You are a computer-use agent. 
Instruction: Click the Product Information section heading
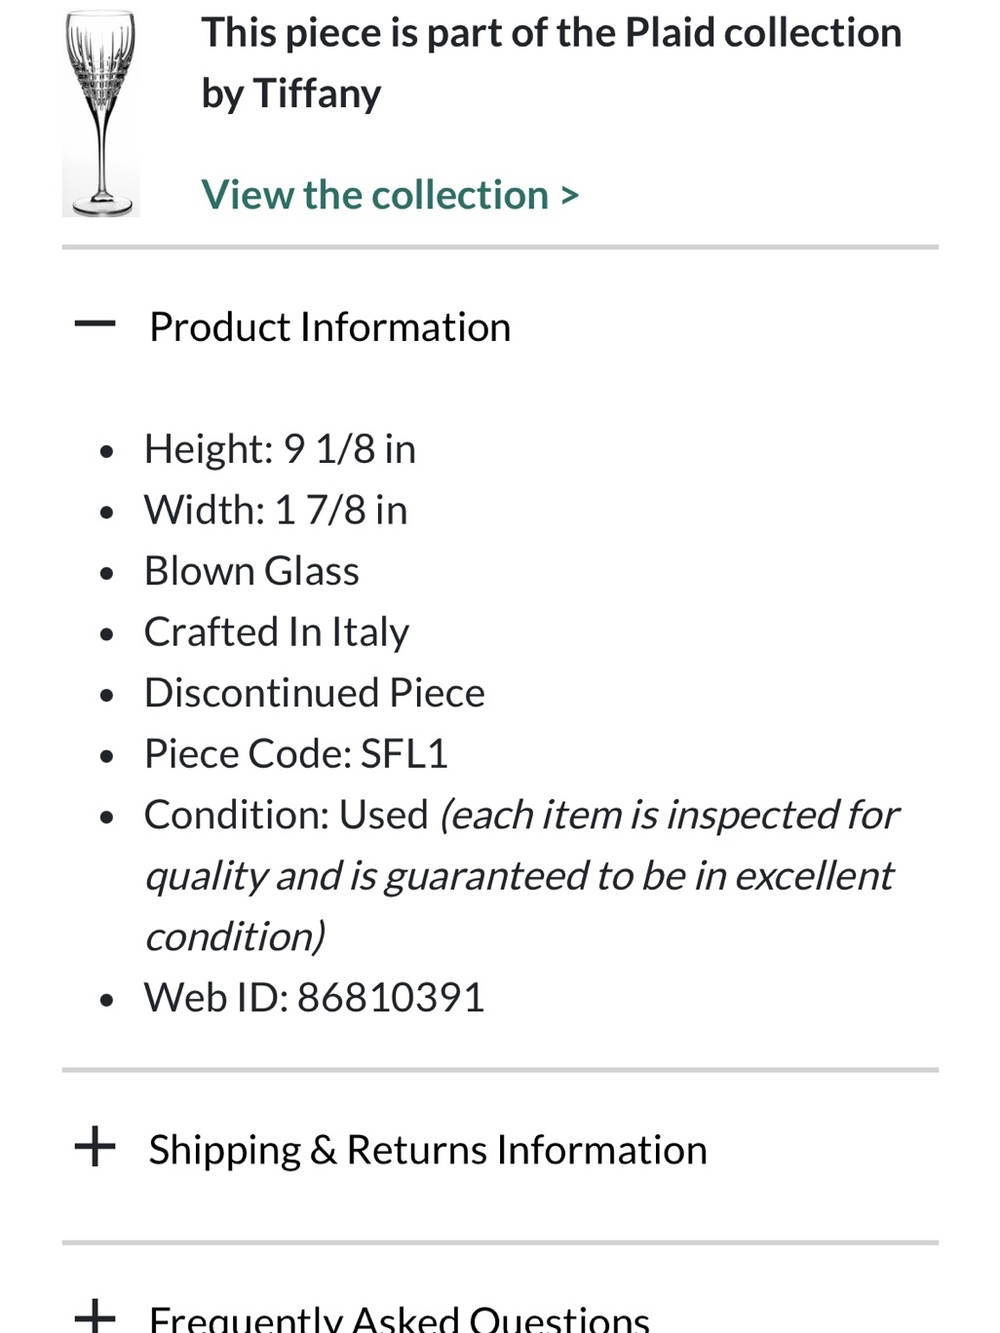pos(330,327)
